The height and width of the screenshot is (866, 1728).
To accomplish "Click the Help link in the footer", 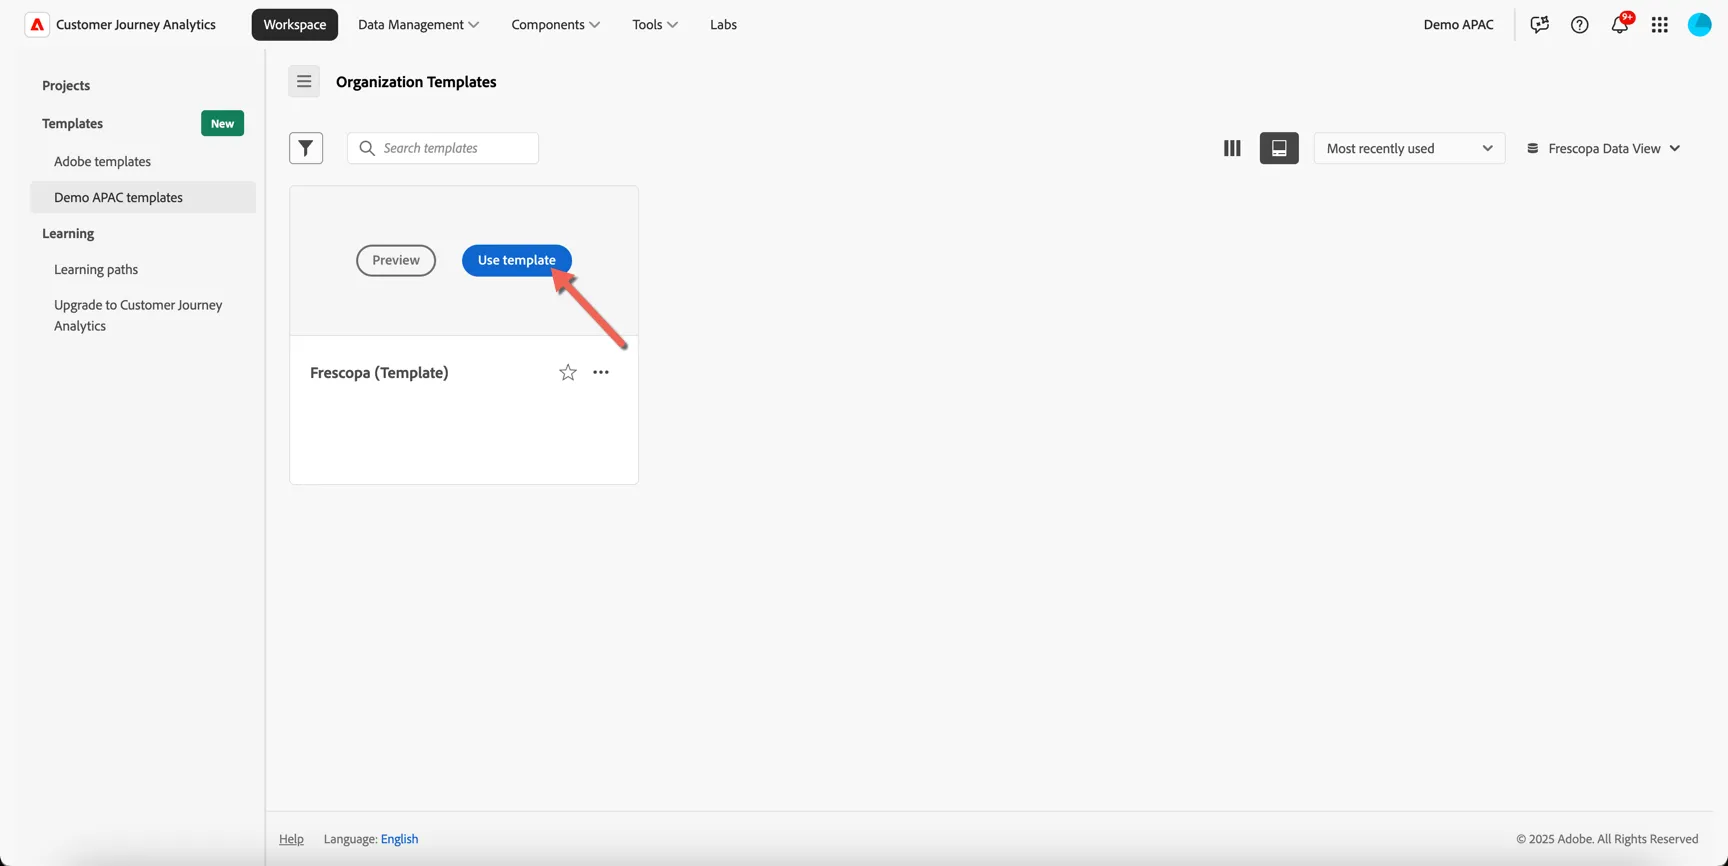I will [291, 839].
